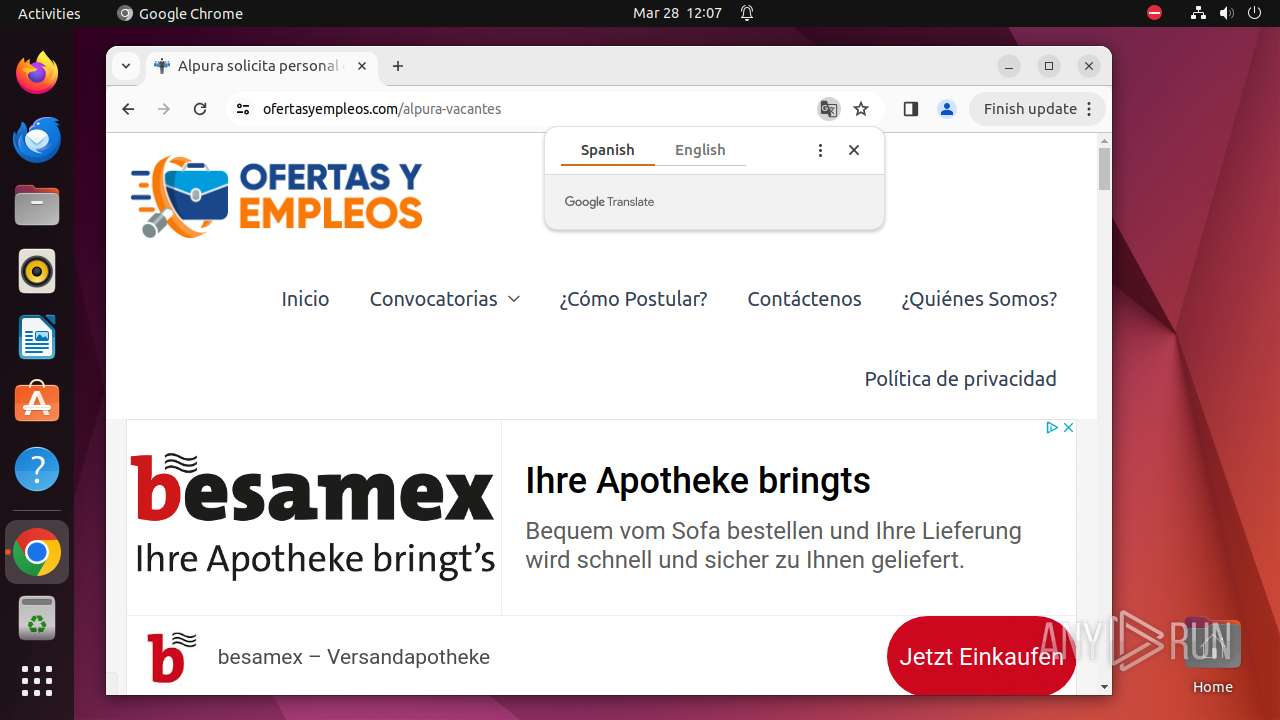Select the English language tab
This screenshot has width=1280, height=720.
[x=700, y=150]
